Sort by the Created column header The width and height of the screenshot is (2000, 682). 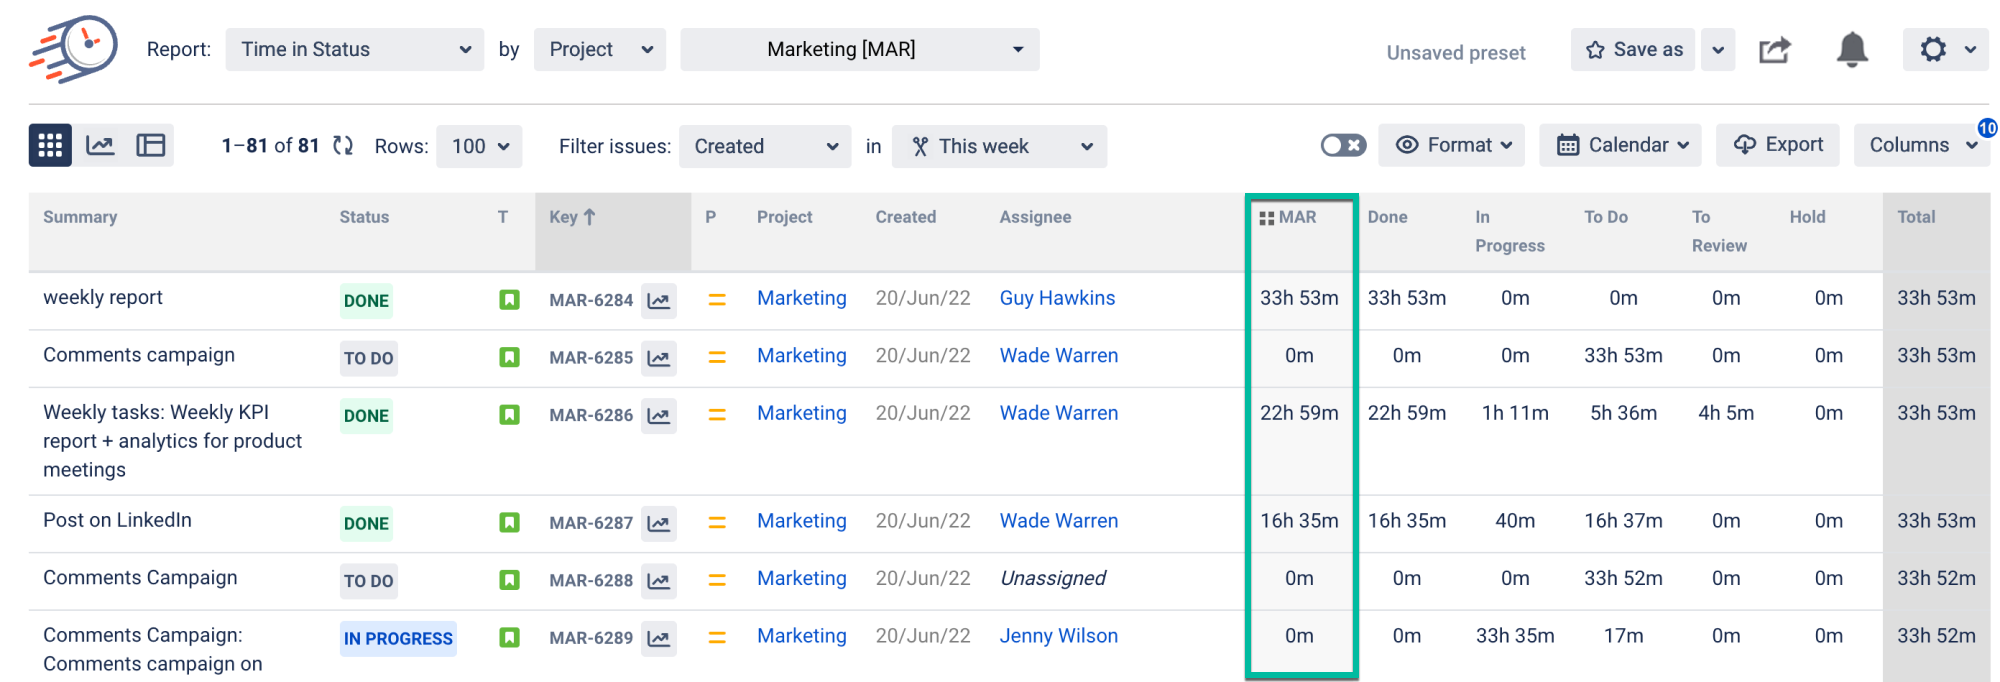[906, 217]
